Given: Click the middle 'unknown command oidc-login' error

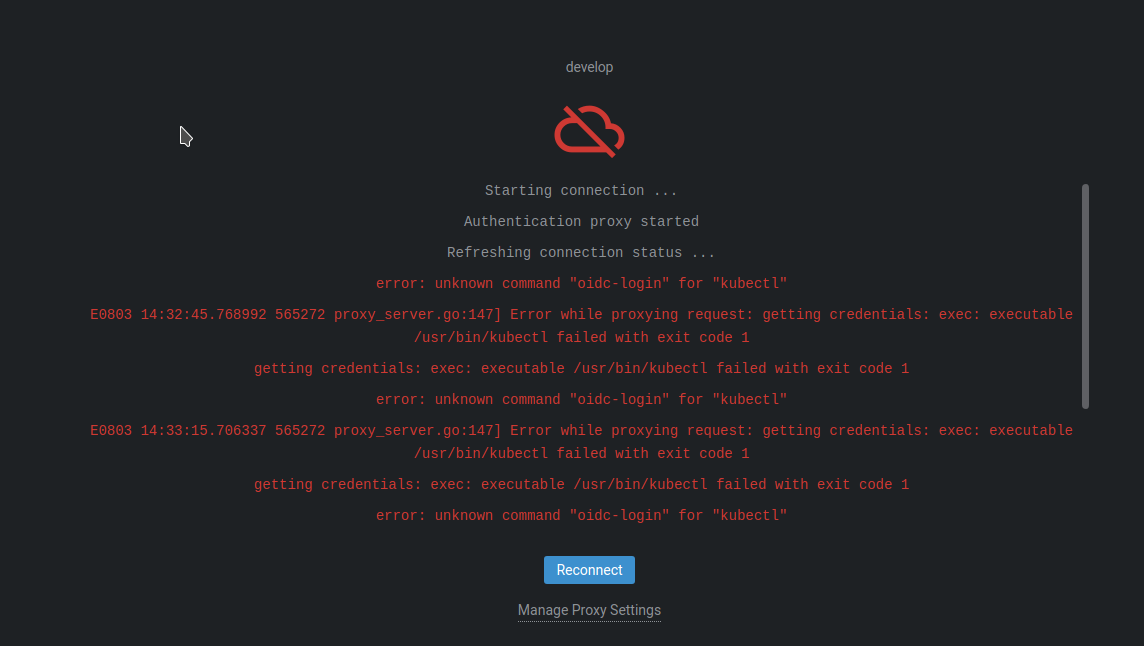Looking at the screenshot, I should [x=581, y=399].
